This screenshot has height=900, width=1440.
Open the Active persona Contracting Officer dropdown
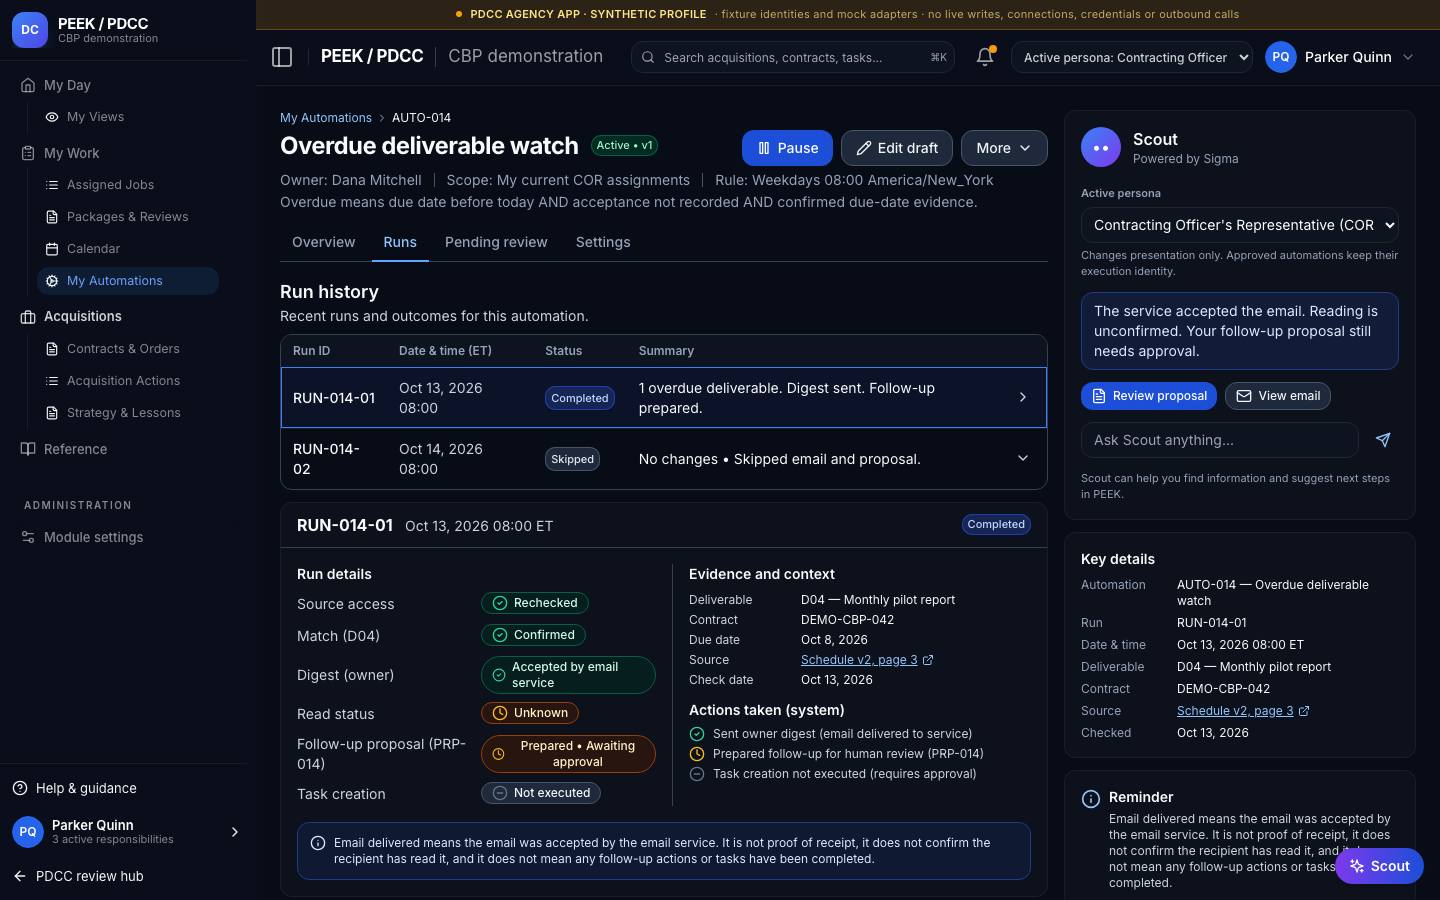[1132, 57]
